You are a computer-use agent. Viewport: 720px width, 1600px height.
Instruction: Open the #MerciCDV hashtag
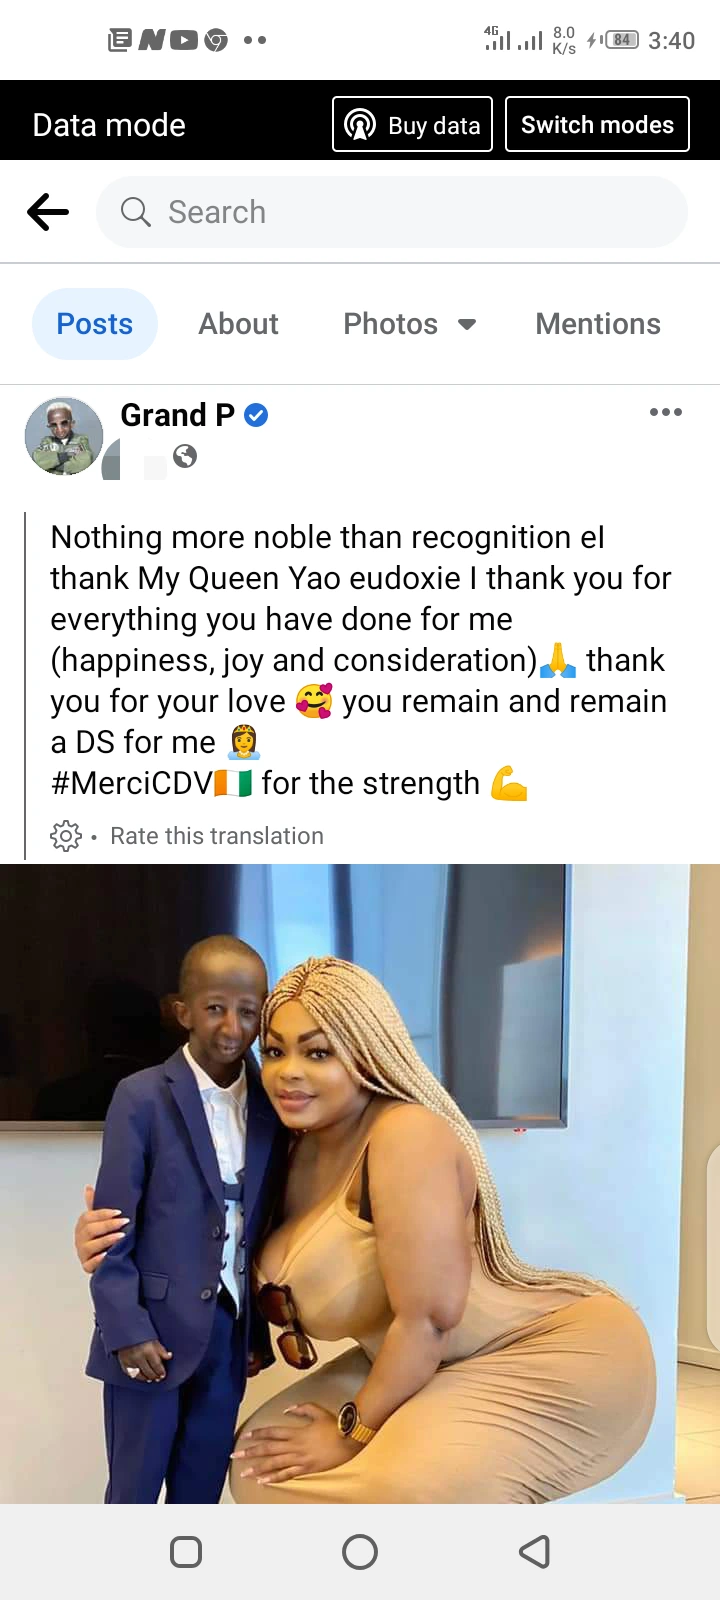tap(132, 783)
